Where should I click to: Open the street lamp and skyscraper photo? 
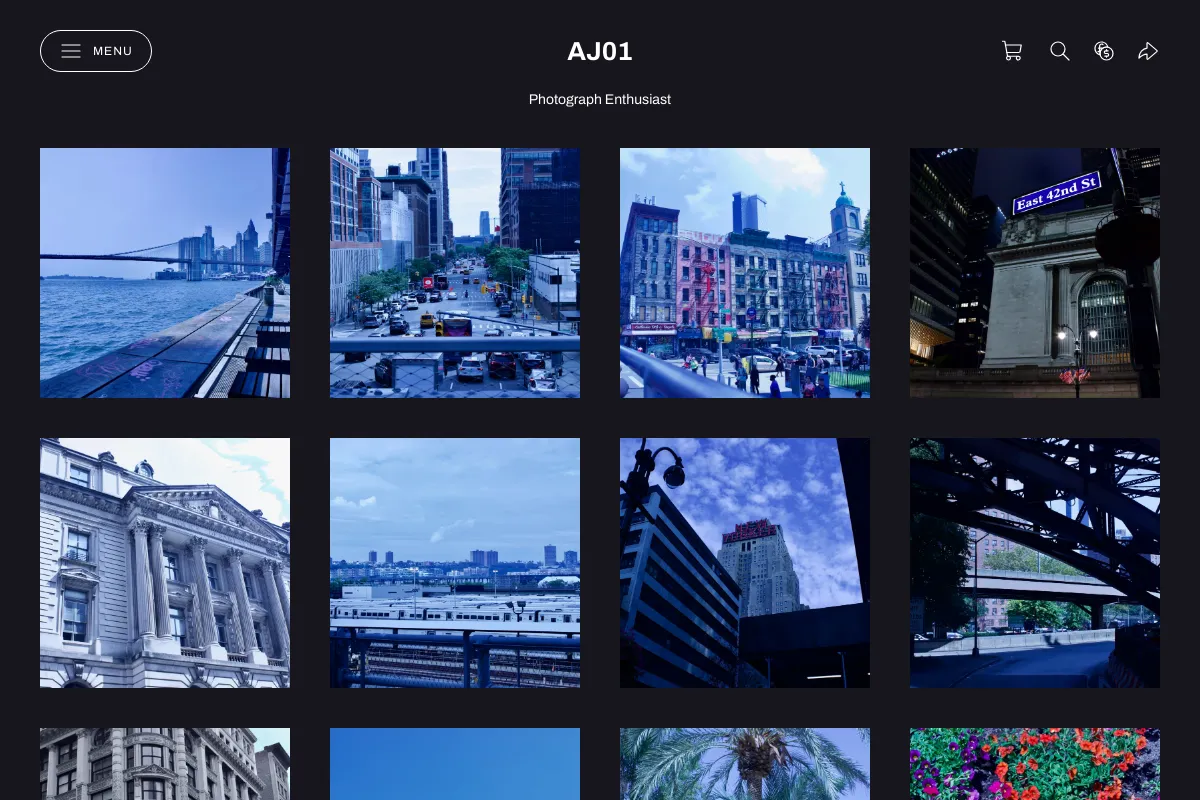(745, 563)
